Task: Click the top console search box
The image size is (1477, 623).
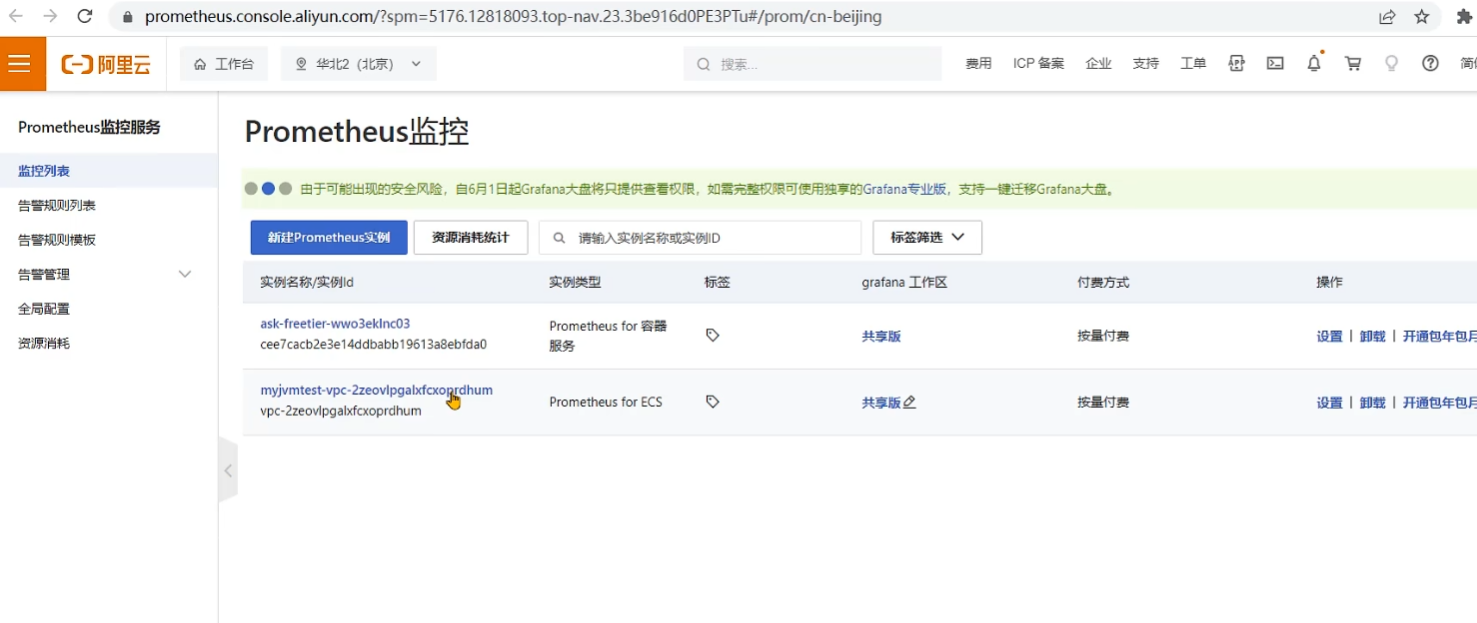Action: pyautogui.click(x=812, y=63)
